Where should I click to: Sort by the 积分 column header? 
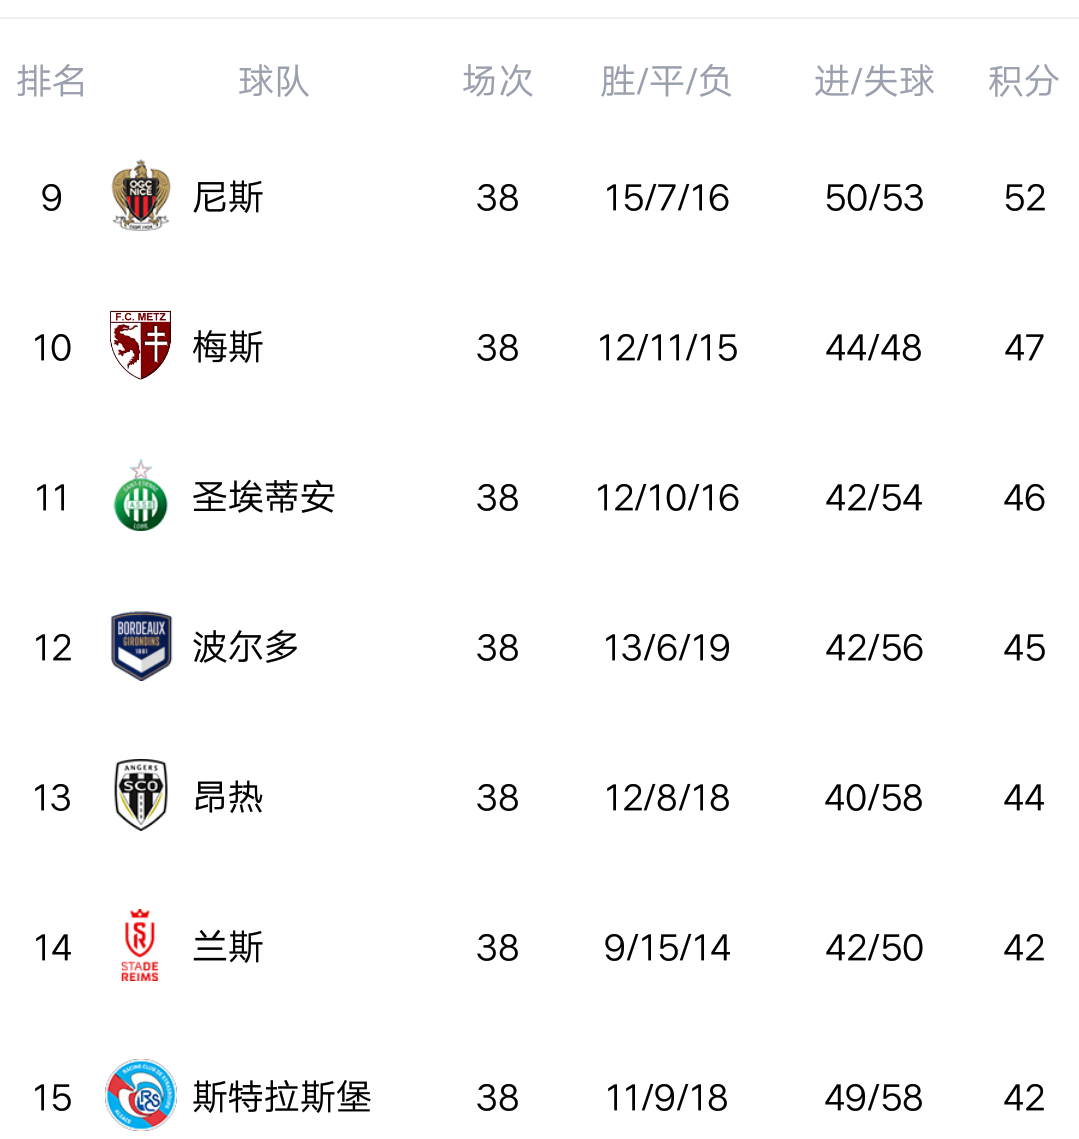[x=1023, y=81]
